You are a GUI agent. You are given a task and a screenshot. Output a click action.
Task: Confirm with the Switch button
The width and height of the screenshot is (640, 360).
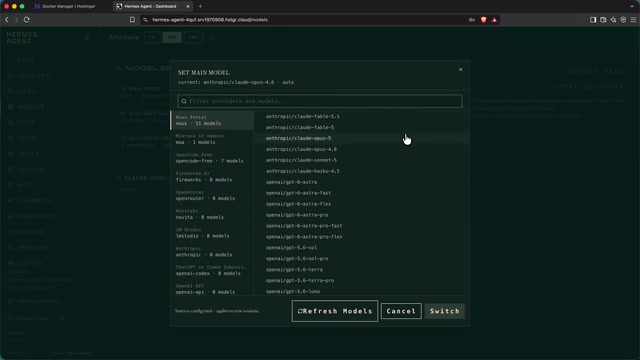coord(444,311)
